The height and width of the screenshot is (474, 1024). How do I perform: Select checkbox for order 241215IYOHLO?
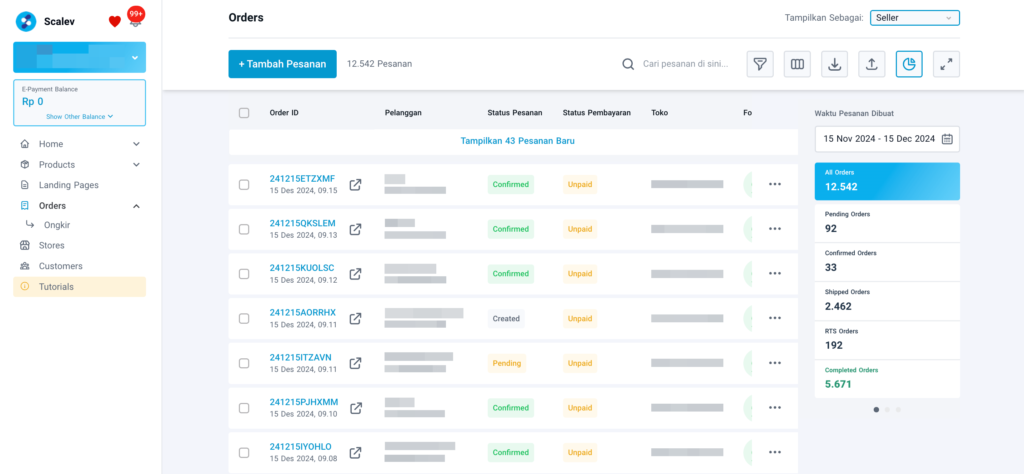click(x=244, y=452)
